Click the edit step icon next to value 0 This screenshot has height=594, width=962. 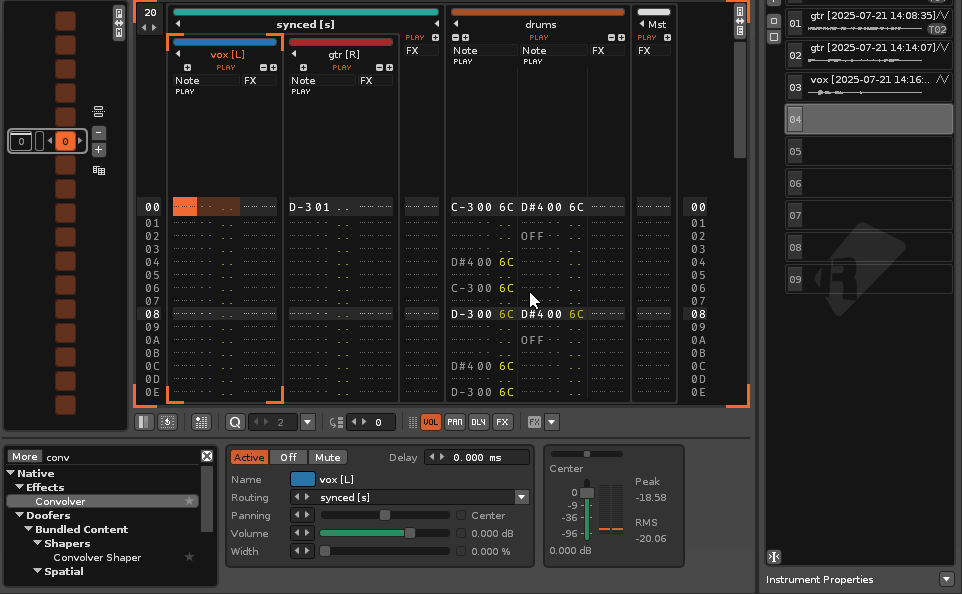pyautogui.click(x=336, y=422)
